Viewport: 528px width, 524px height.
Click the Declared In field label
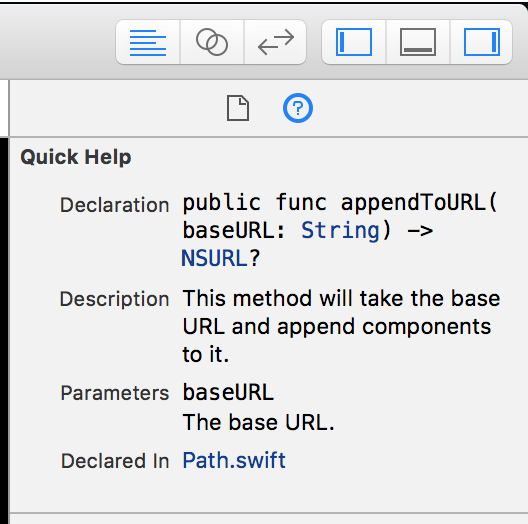(x=115, y=461)
